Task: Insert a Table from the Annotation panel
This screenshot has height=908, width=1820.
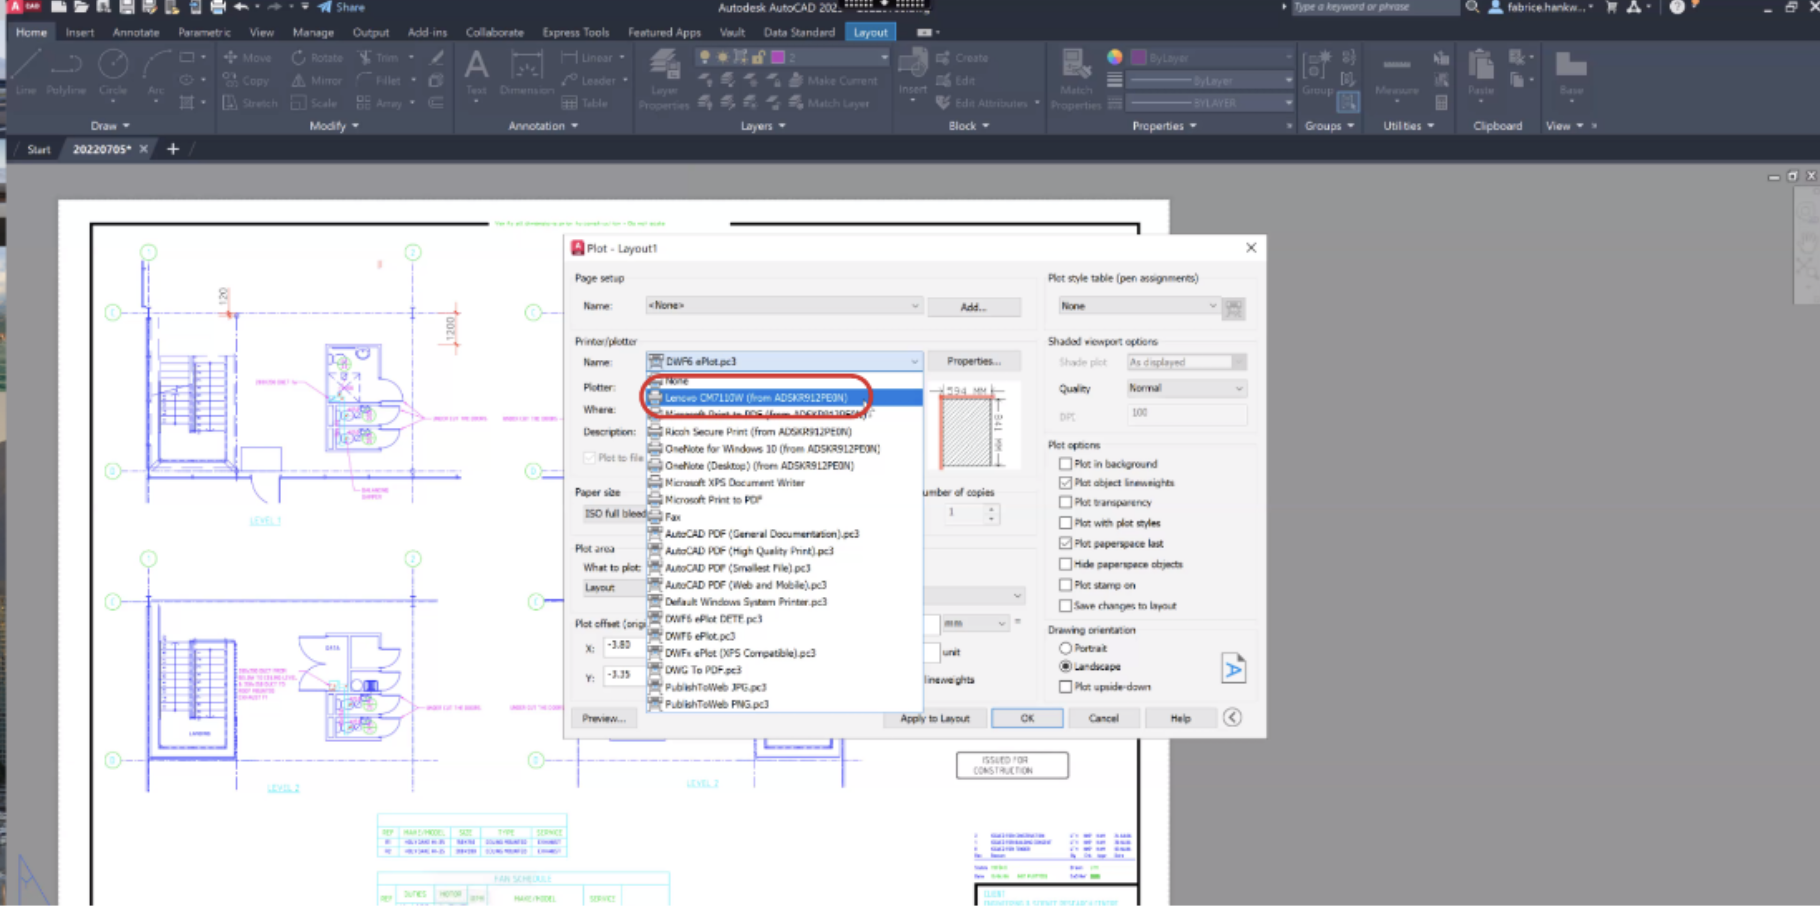Action: [x=584, y=103]
